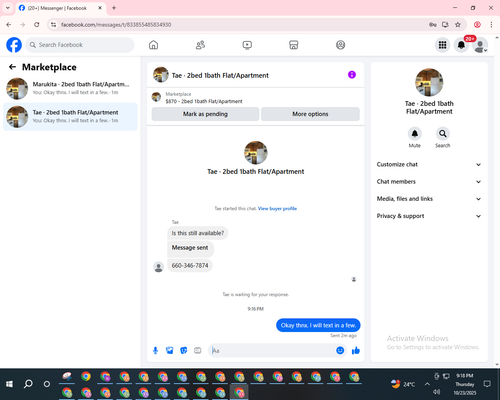
Task: Open the emoji picker smiley icon
Action: pyautogui.click(x=340, y=350)
